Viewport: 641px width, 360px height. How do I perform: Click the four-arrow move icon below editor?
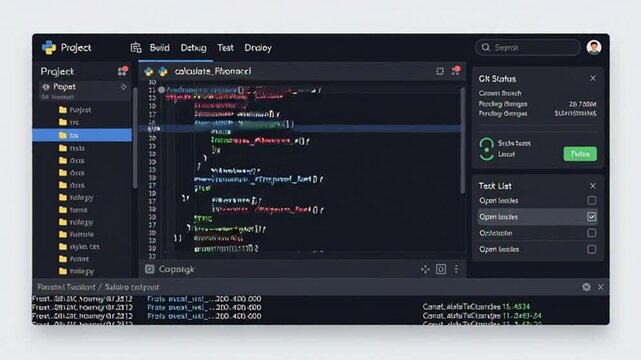(x=425, y=269)
